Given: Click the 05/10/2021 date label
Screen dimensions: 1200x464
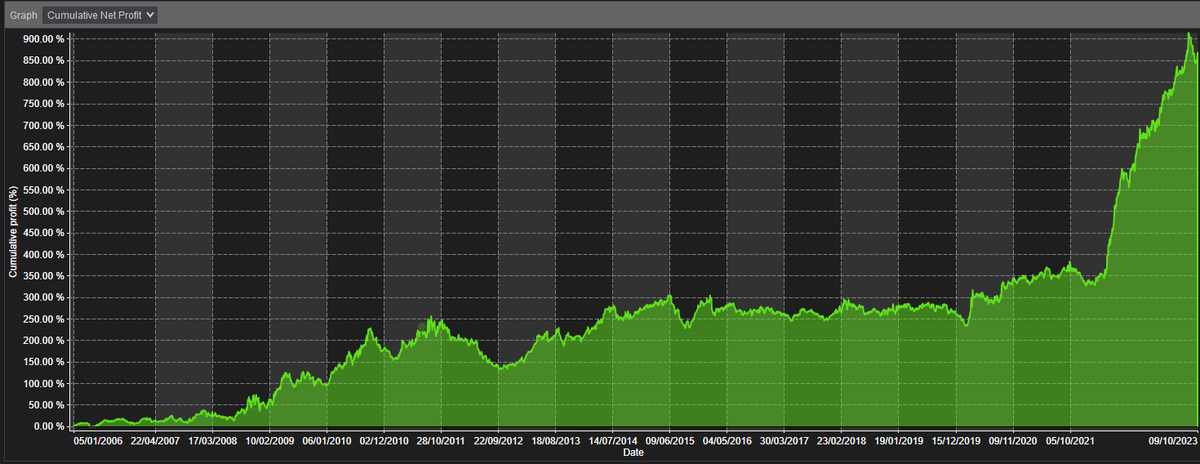Looking at the screenshot, I should point(1070,440).
